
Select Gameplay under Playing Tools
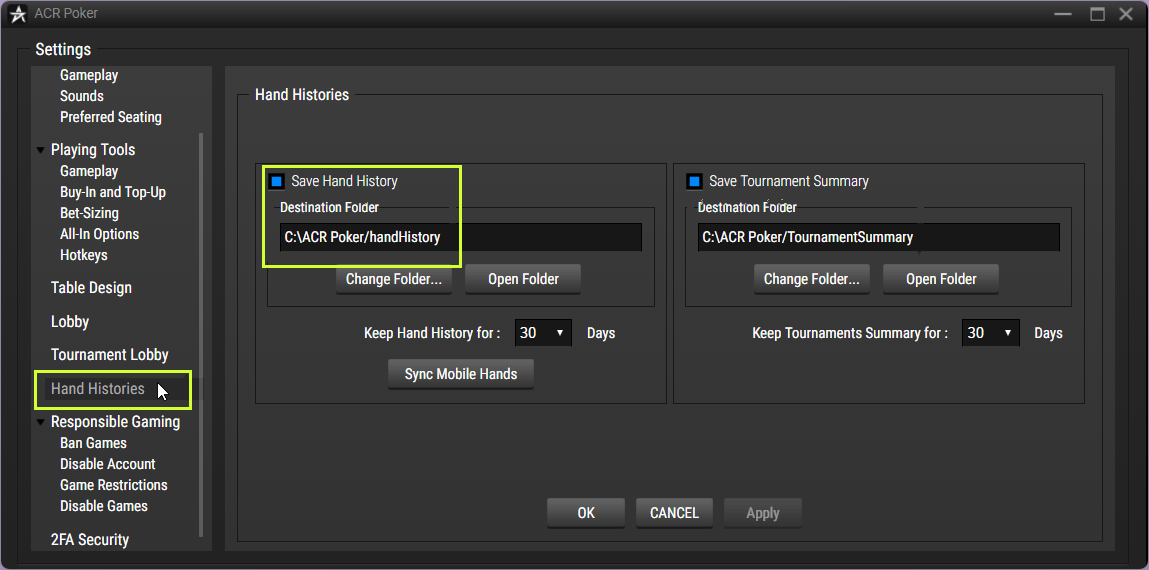click(89, 171)
